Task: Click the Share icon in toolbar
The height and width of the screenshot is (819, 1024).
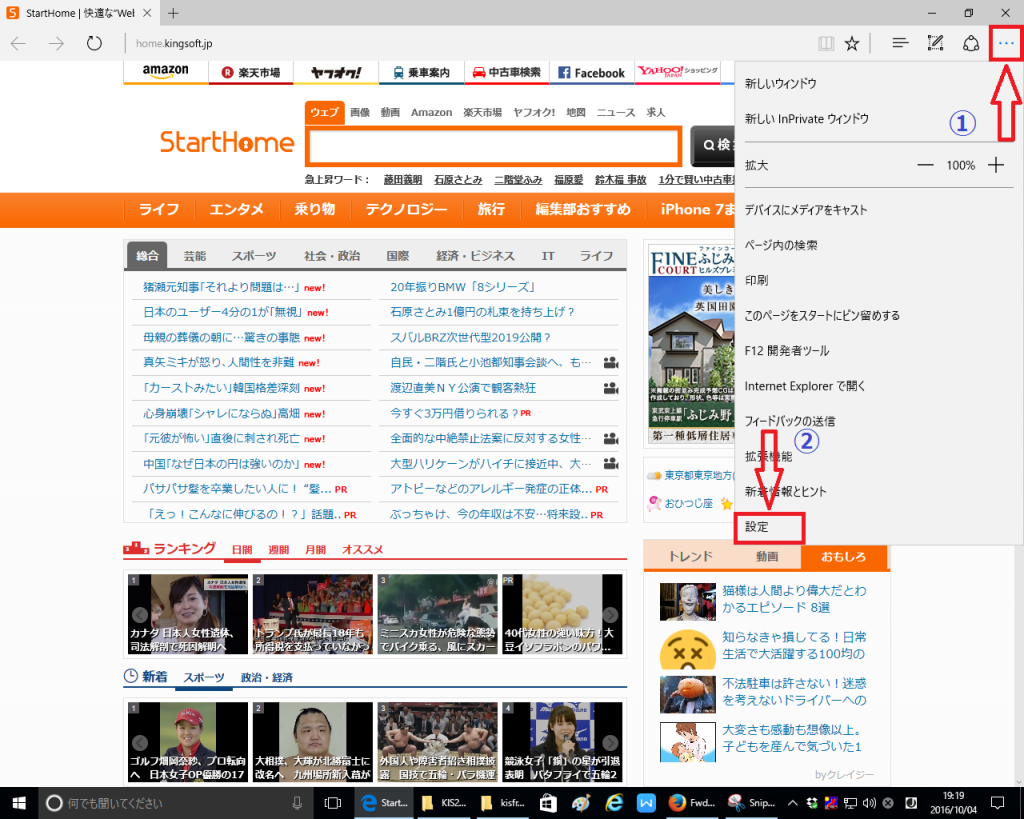Action: [x=971, y=44]
